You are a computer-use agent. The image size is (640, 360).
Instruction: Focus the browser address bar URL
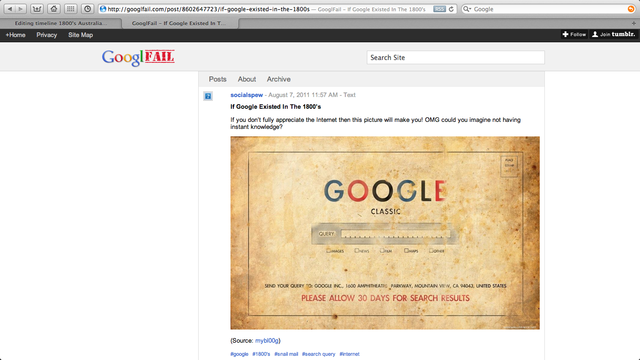tap(208, 9)
